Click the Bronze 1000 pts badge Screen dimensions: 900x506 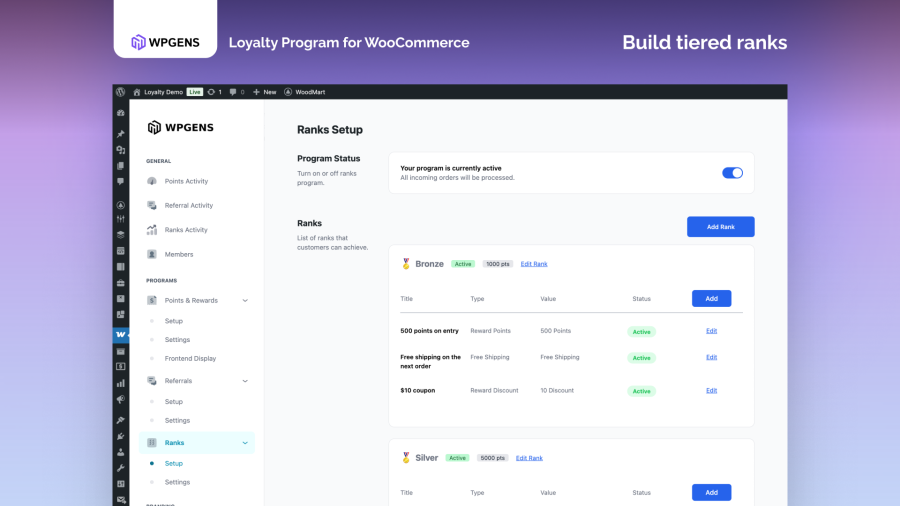point(497,264)
